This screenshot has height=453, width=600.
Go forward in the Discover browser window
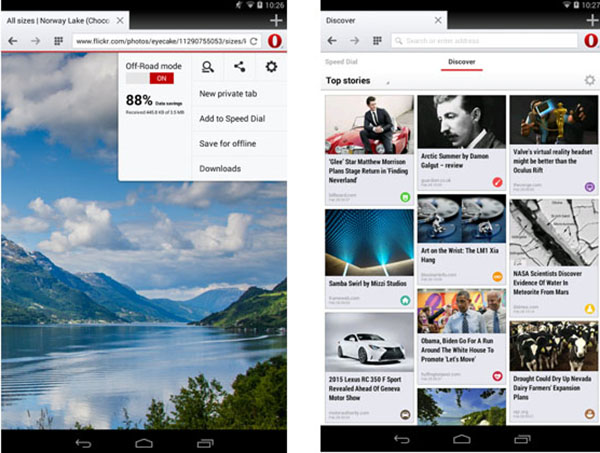coord(354,41)
